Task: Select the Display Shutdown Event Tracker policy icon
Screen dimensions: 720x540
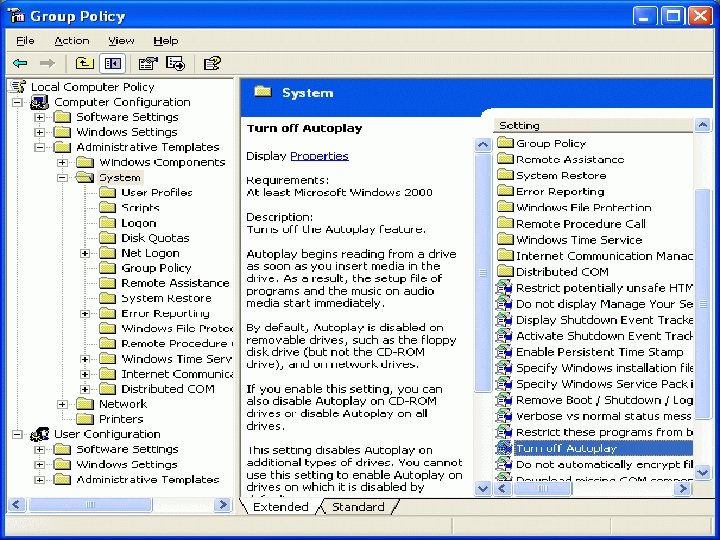Action: 504,320
